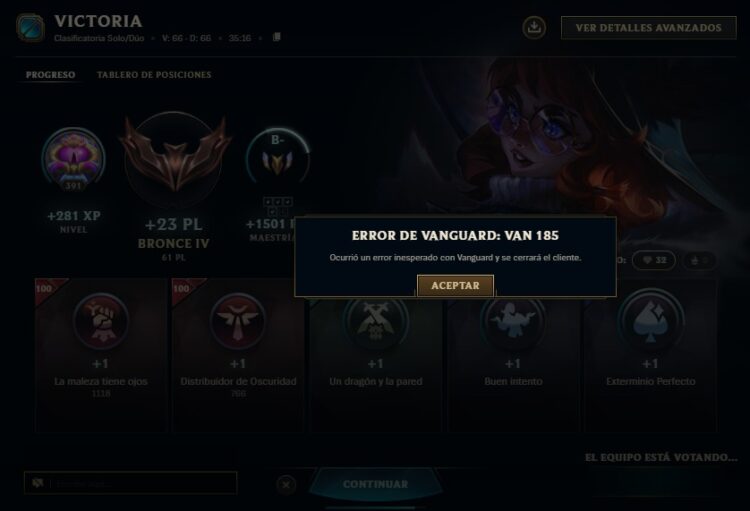Click the Buen intento challenge icon
This screenshot has width=750, height=511.
[513, 322]
